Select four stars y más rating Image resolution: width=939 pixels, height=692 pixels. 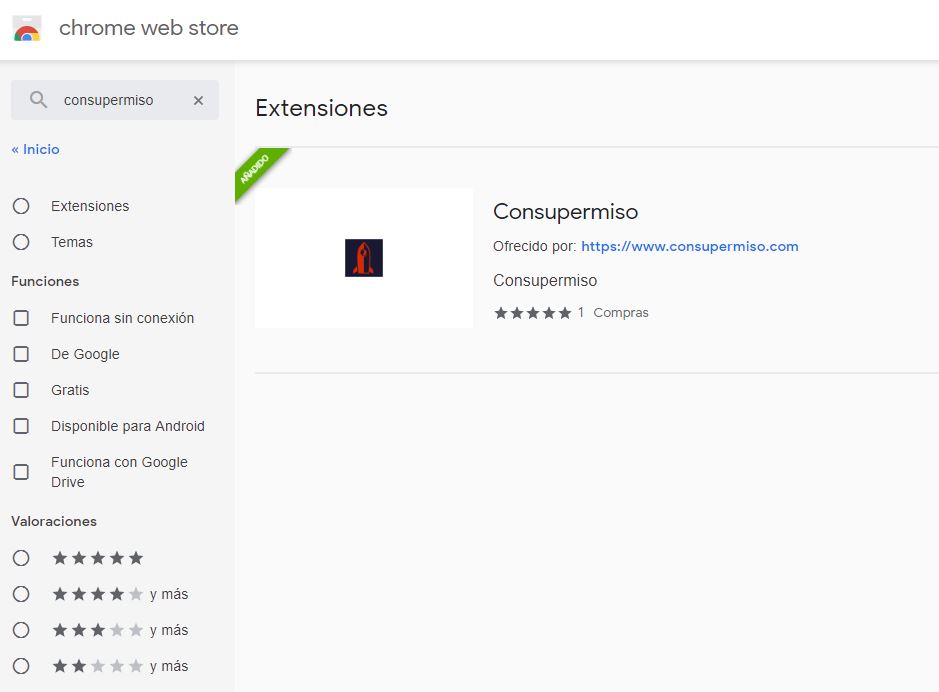pyautogui.click(x=21, y=594)
